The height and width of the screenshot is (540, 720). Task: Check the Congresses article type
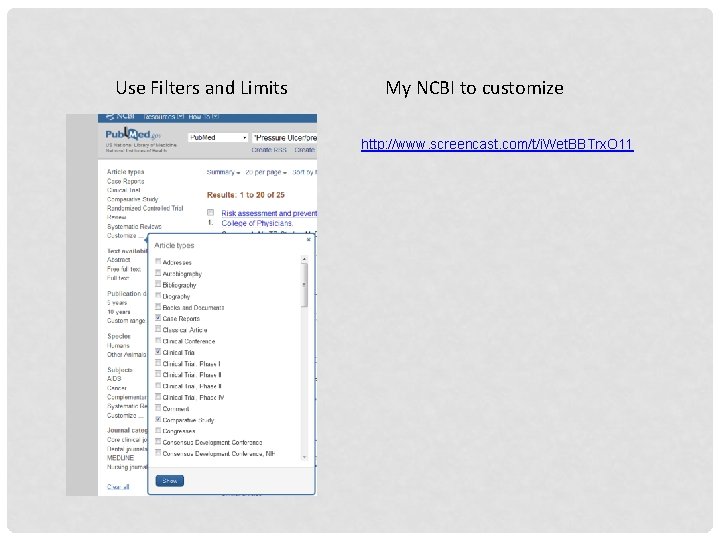(x=158, y=430)
